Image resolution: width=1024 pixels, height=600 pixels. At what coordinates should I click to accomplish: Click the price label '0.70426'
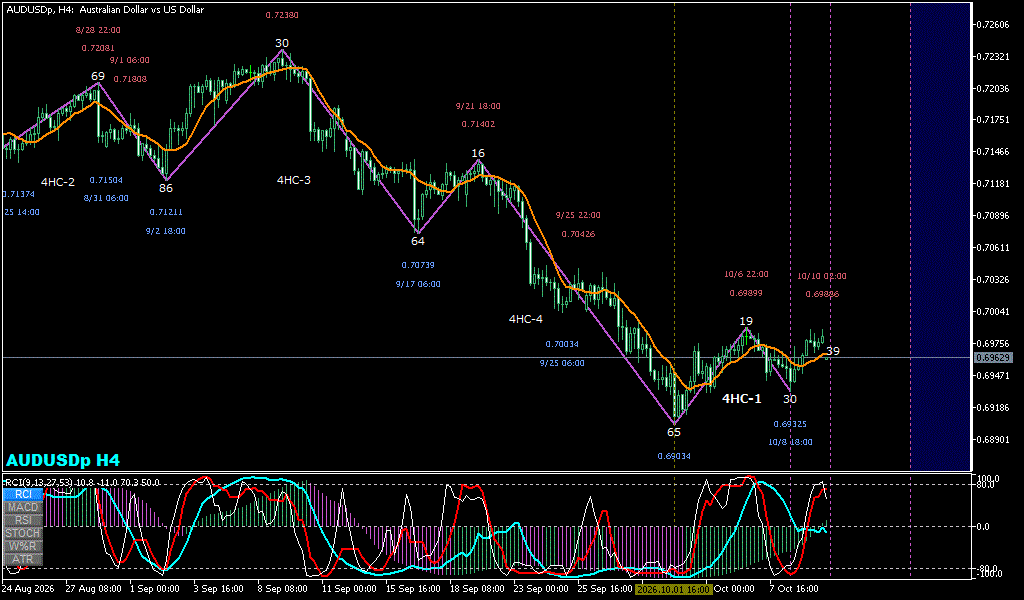tap(578, 234)
